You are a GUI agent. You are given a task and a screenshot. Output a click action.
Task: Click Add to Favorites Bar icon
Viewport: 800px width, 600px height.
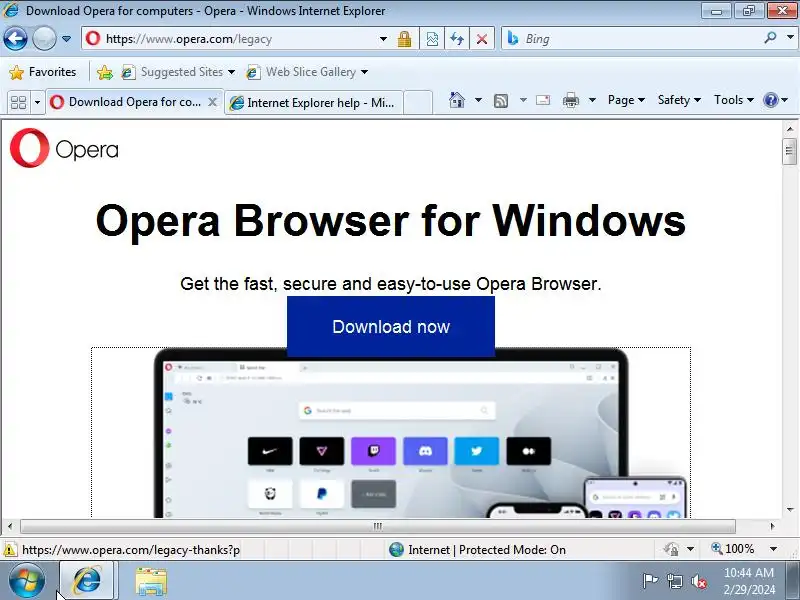pos(105,72)
